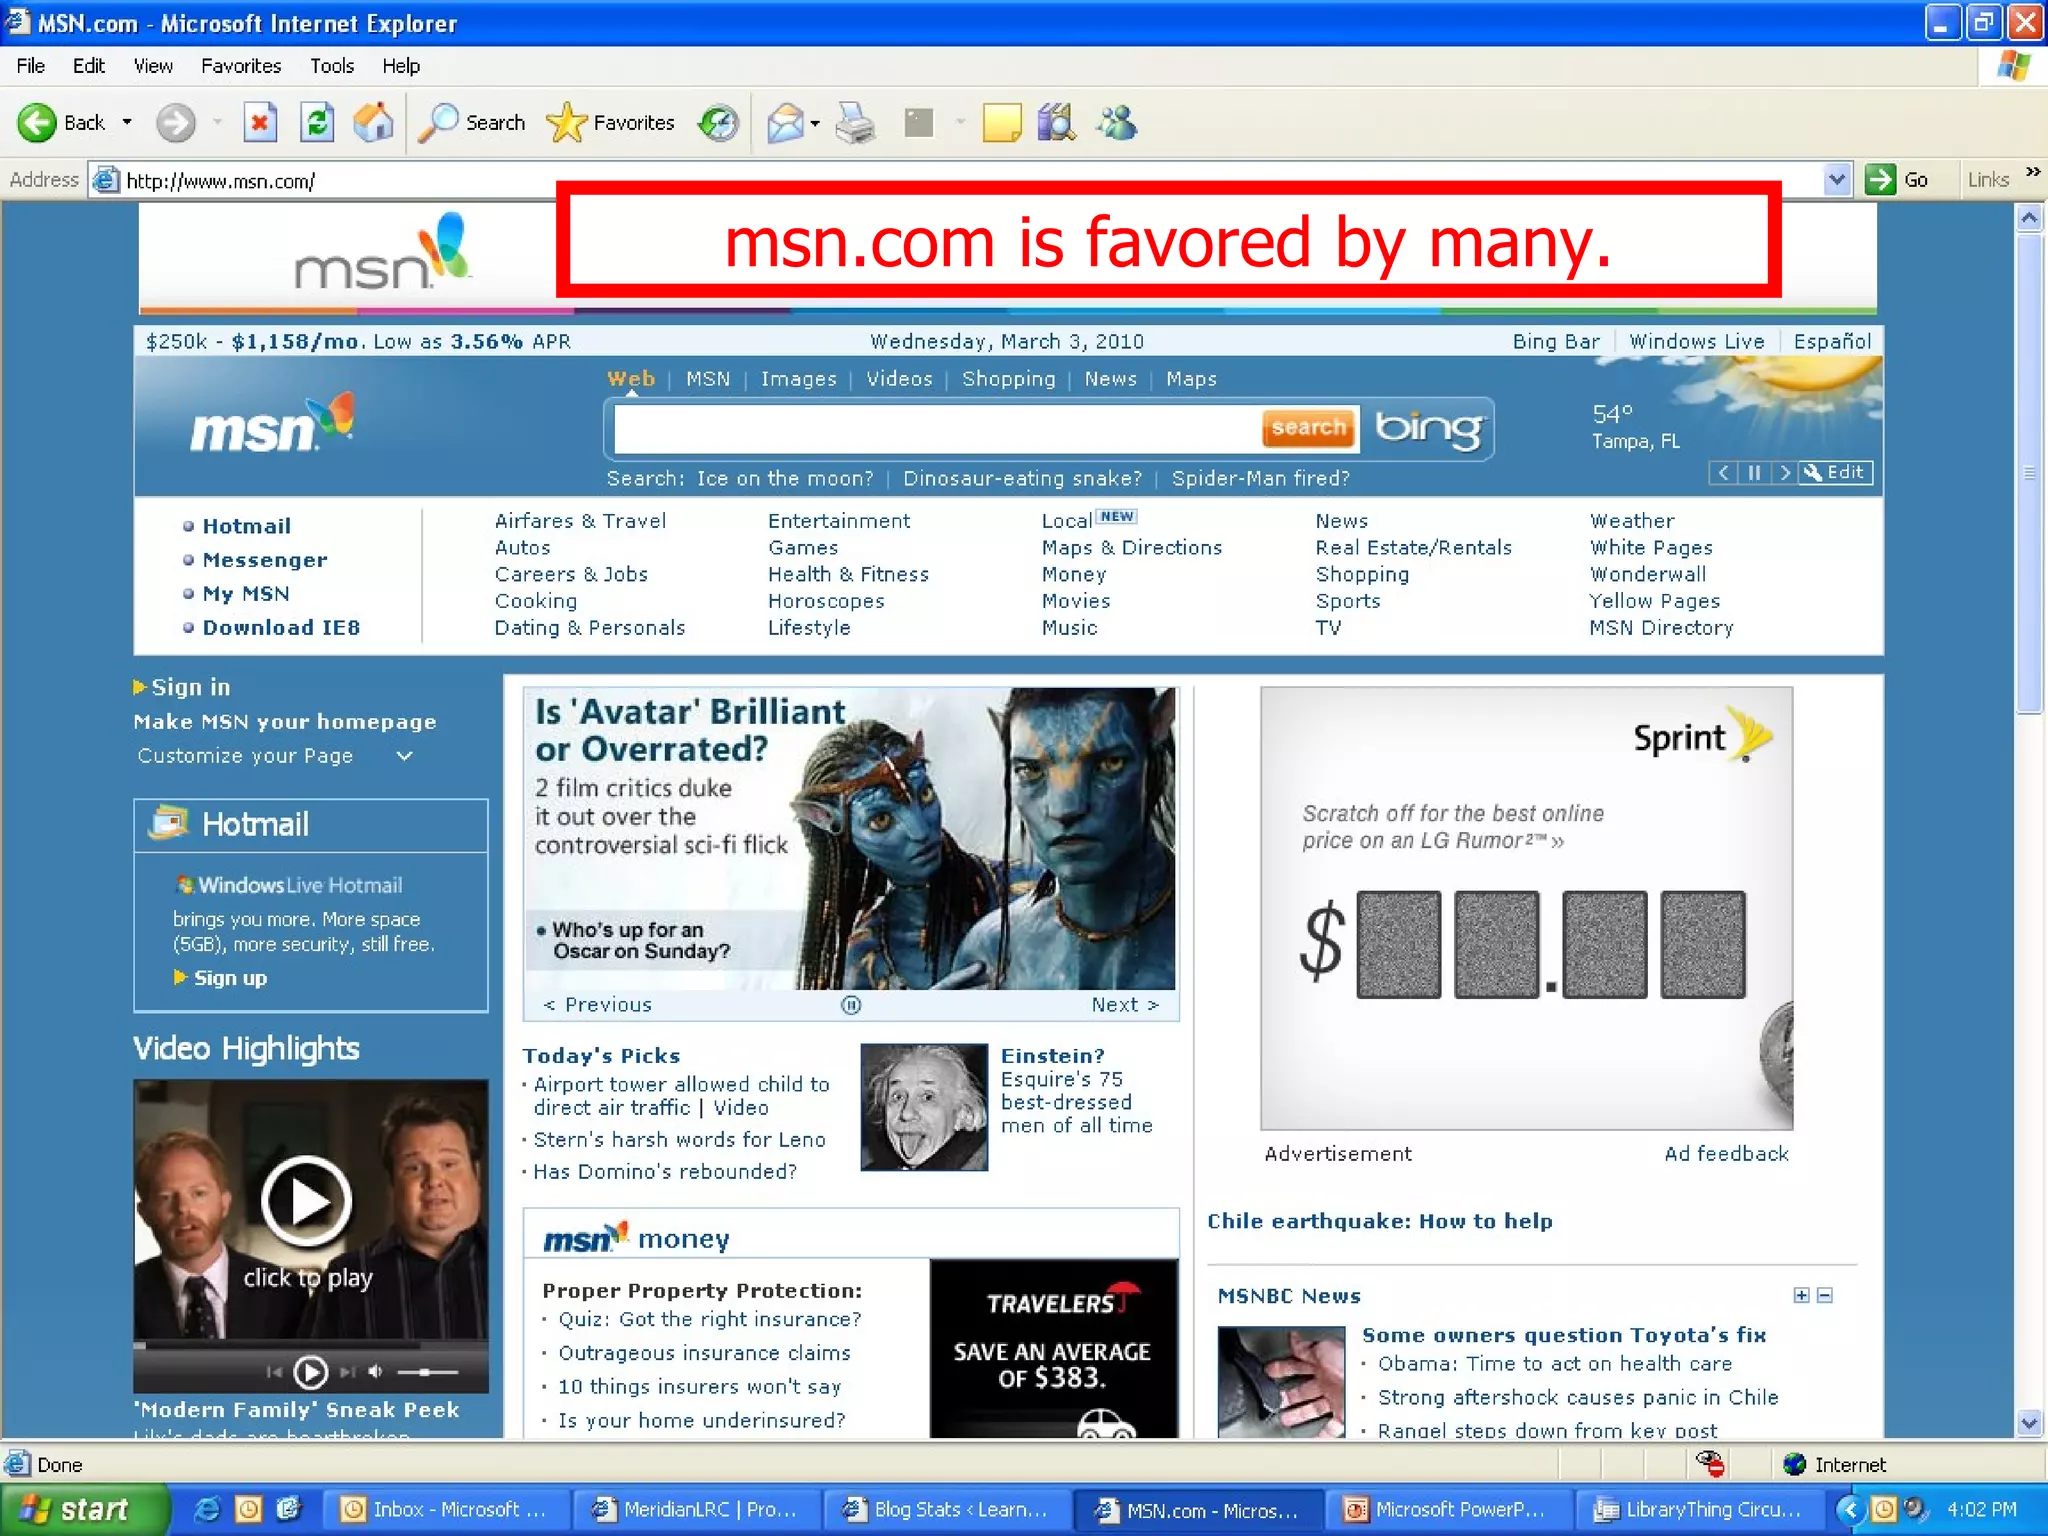
Task: Open the Favorites menu
Action: (241, 66)
